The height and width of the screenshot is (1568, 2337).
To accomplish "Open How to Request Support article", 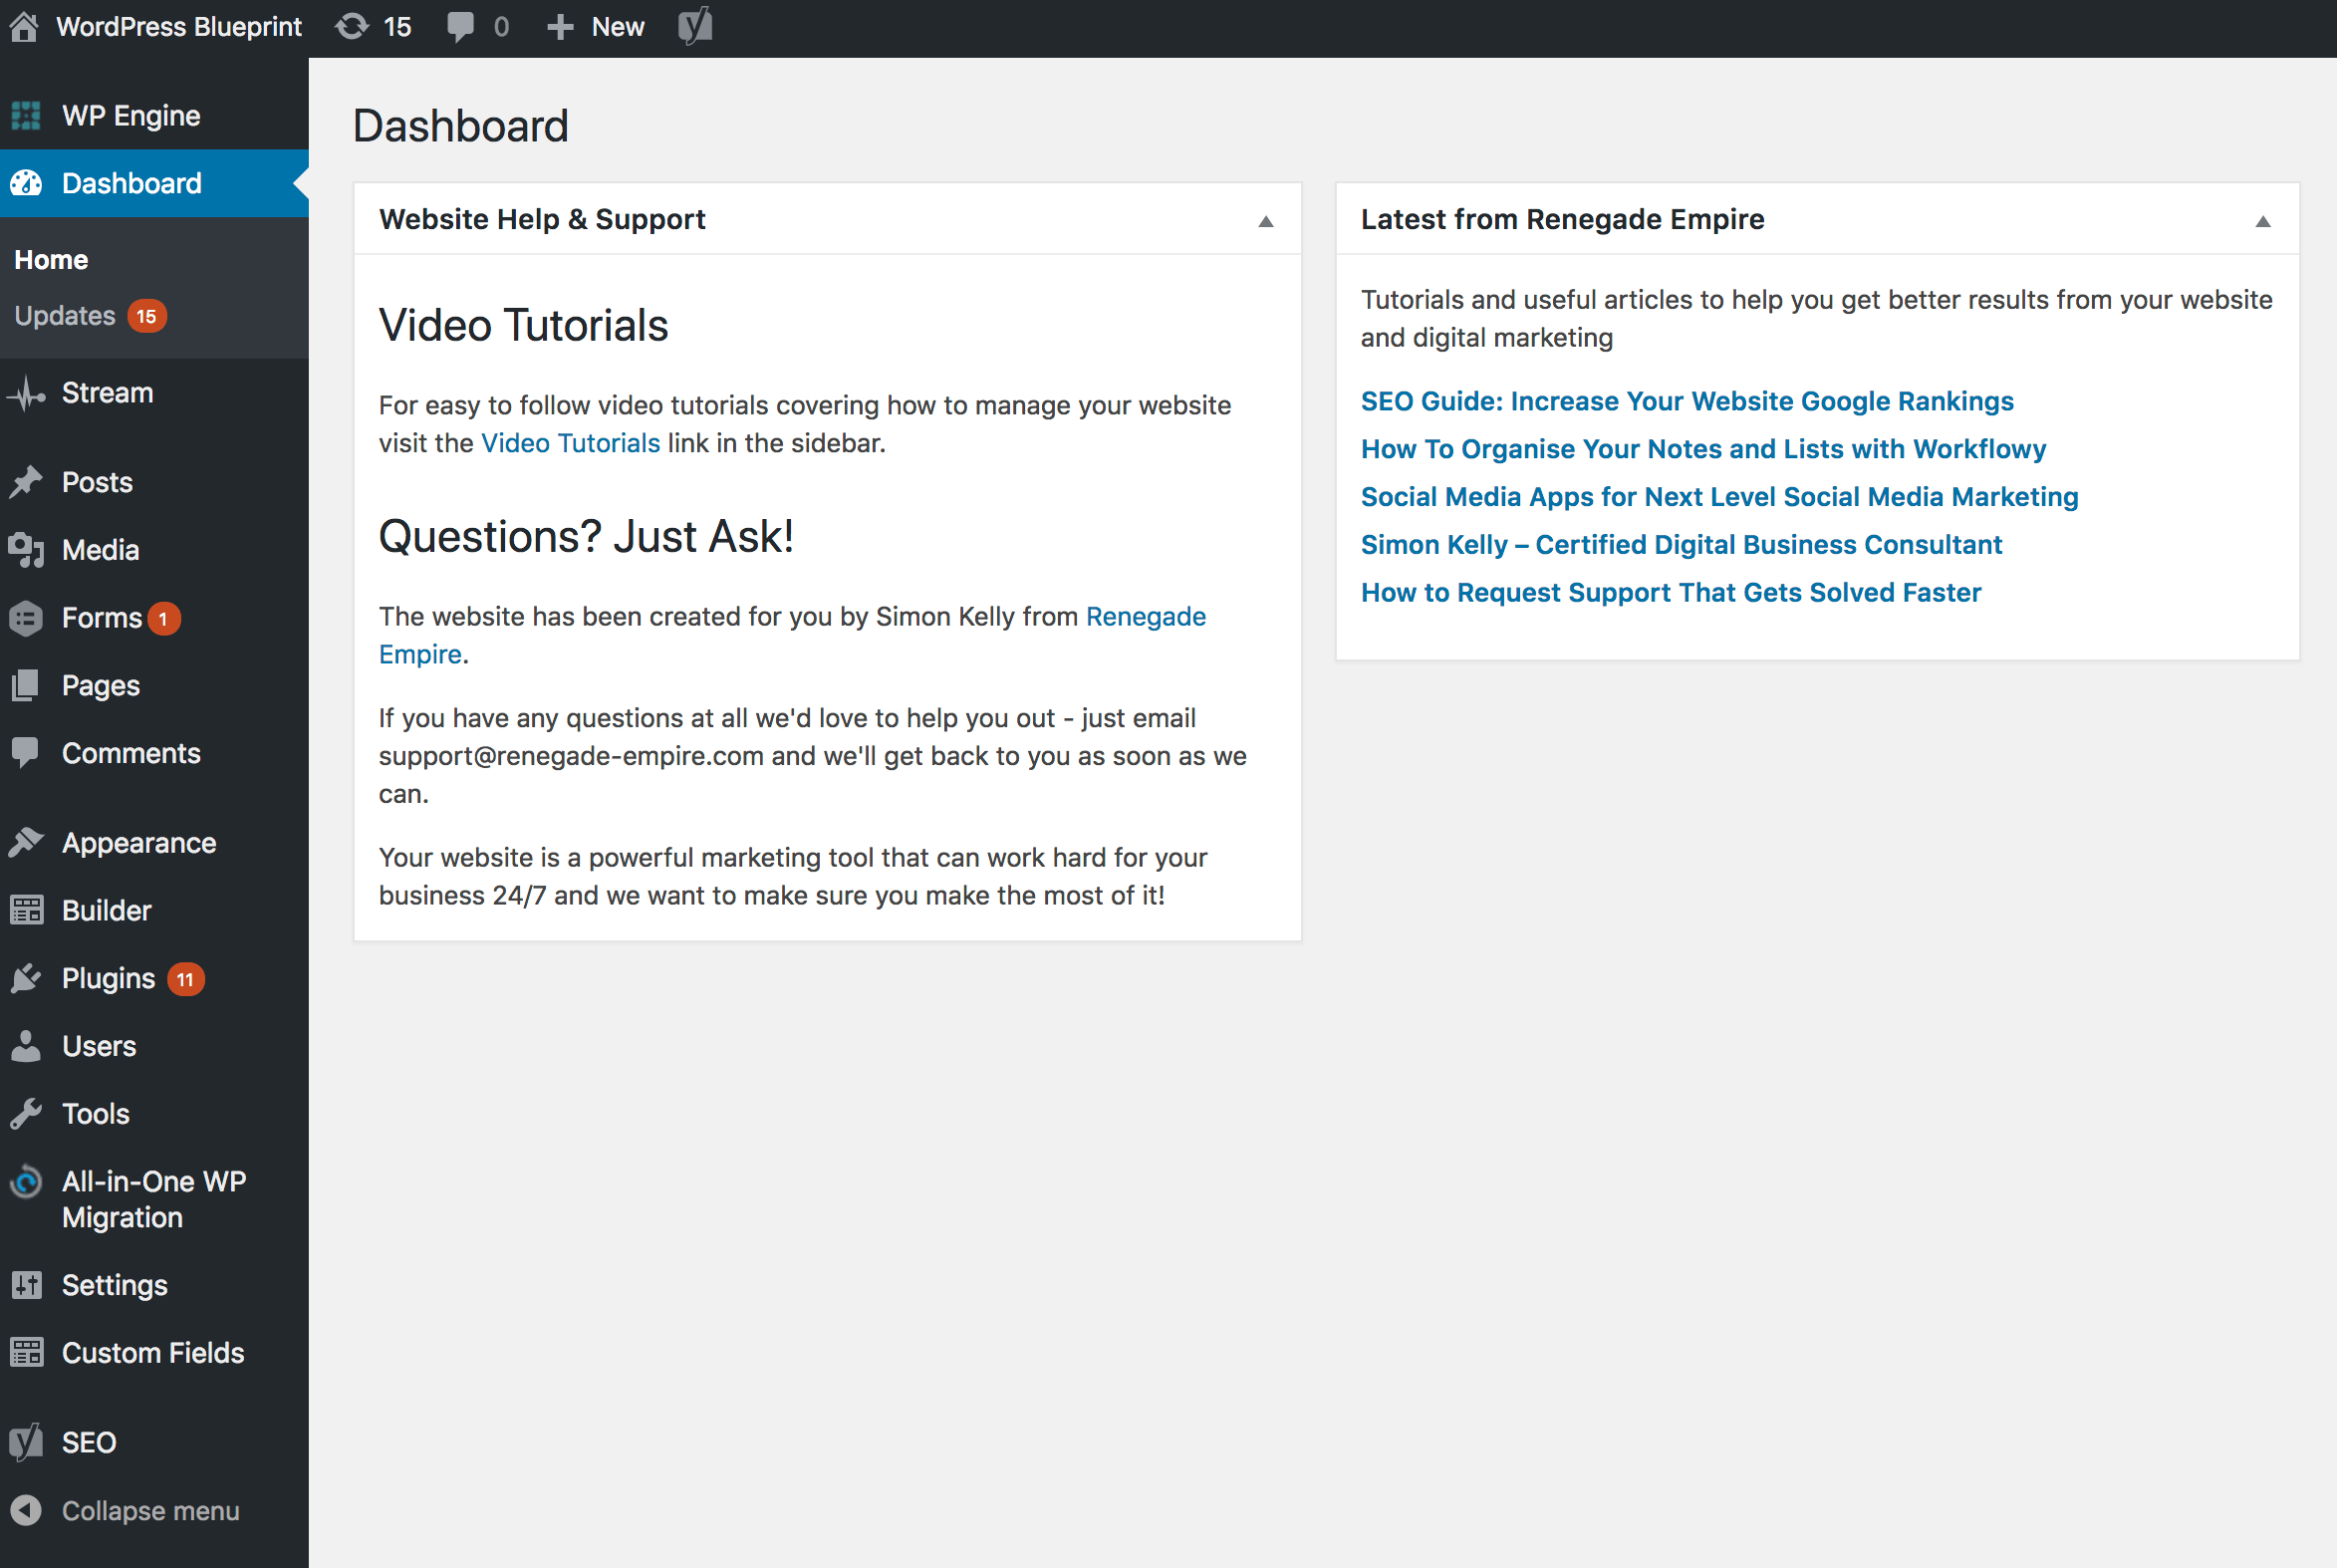I will 1671,593.
